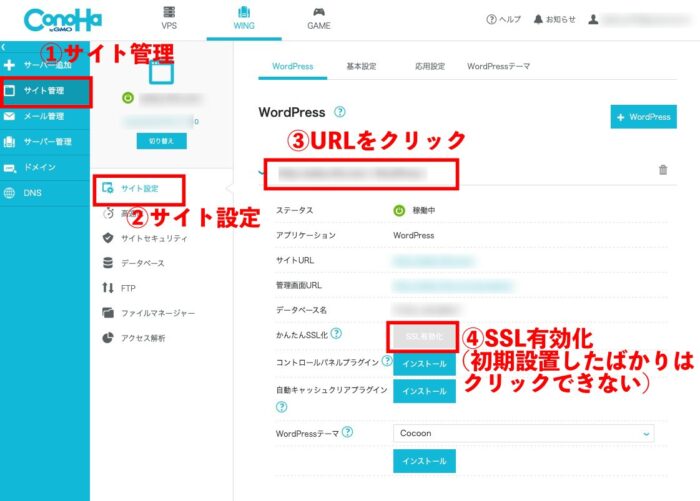Open the Cocoon theme dropdown
The width and height of the screenshot is (700, 501).
(x=523, y=433)
